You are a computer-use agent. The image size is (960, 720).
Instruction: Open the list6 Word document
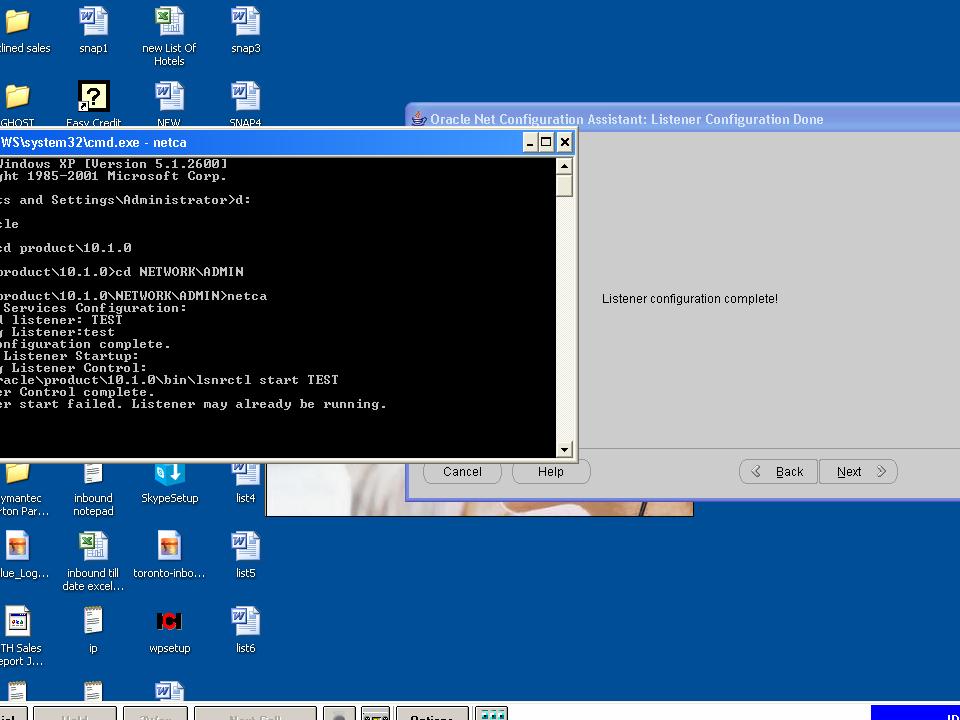pos(246,621)
